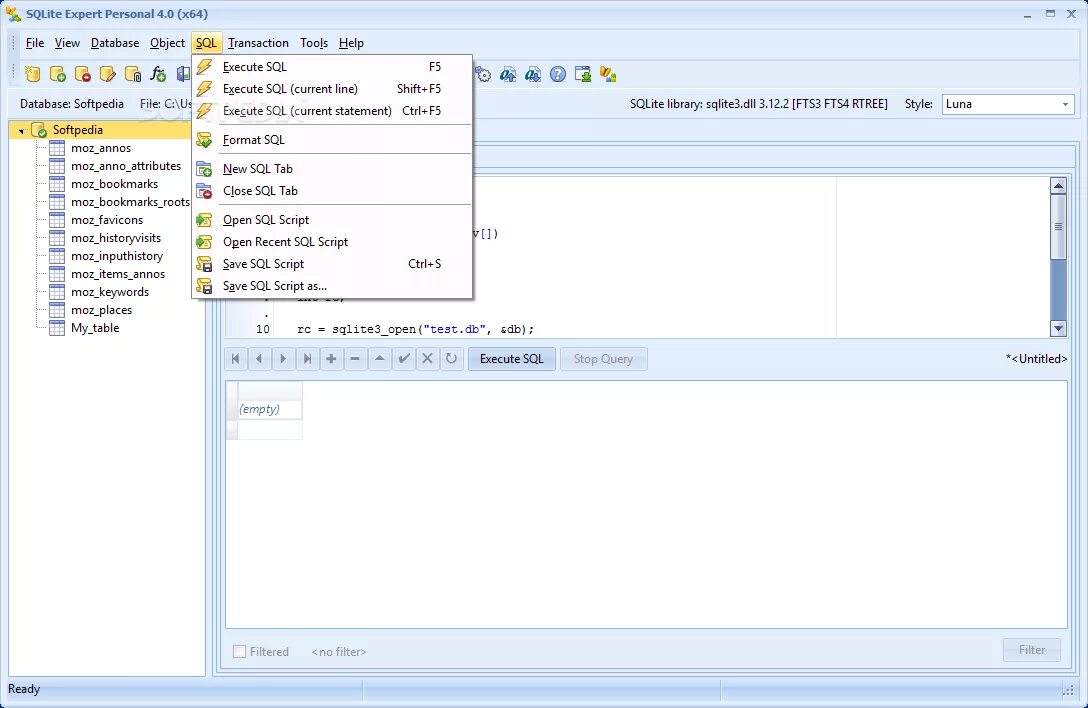The image size is (1088, 708).
Task: Click the last toolbar icon right of the green download arrow
Action: click(x=608, y=74)
